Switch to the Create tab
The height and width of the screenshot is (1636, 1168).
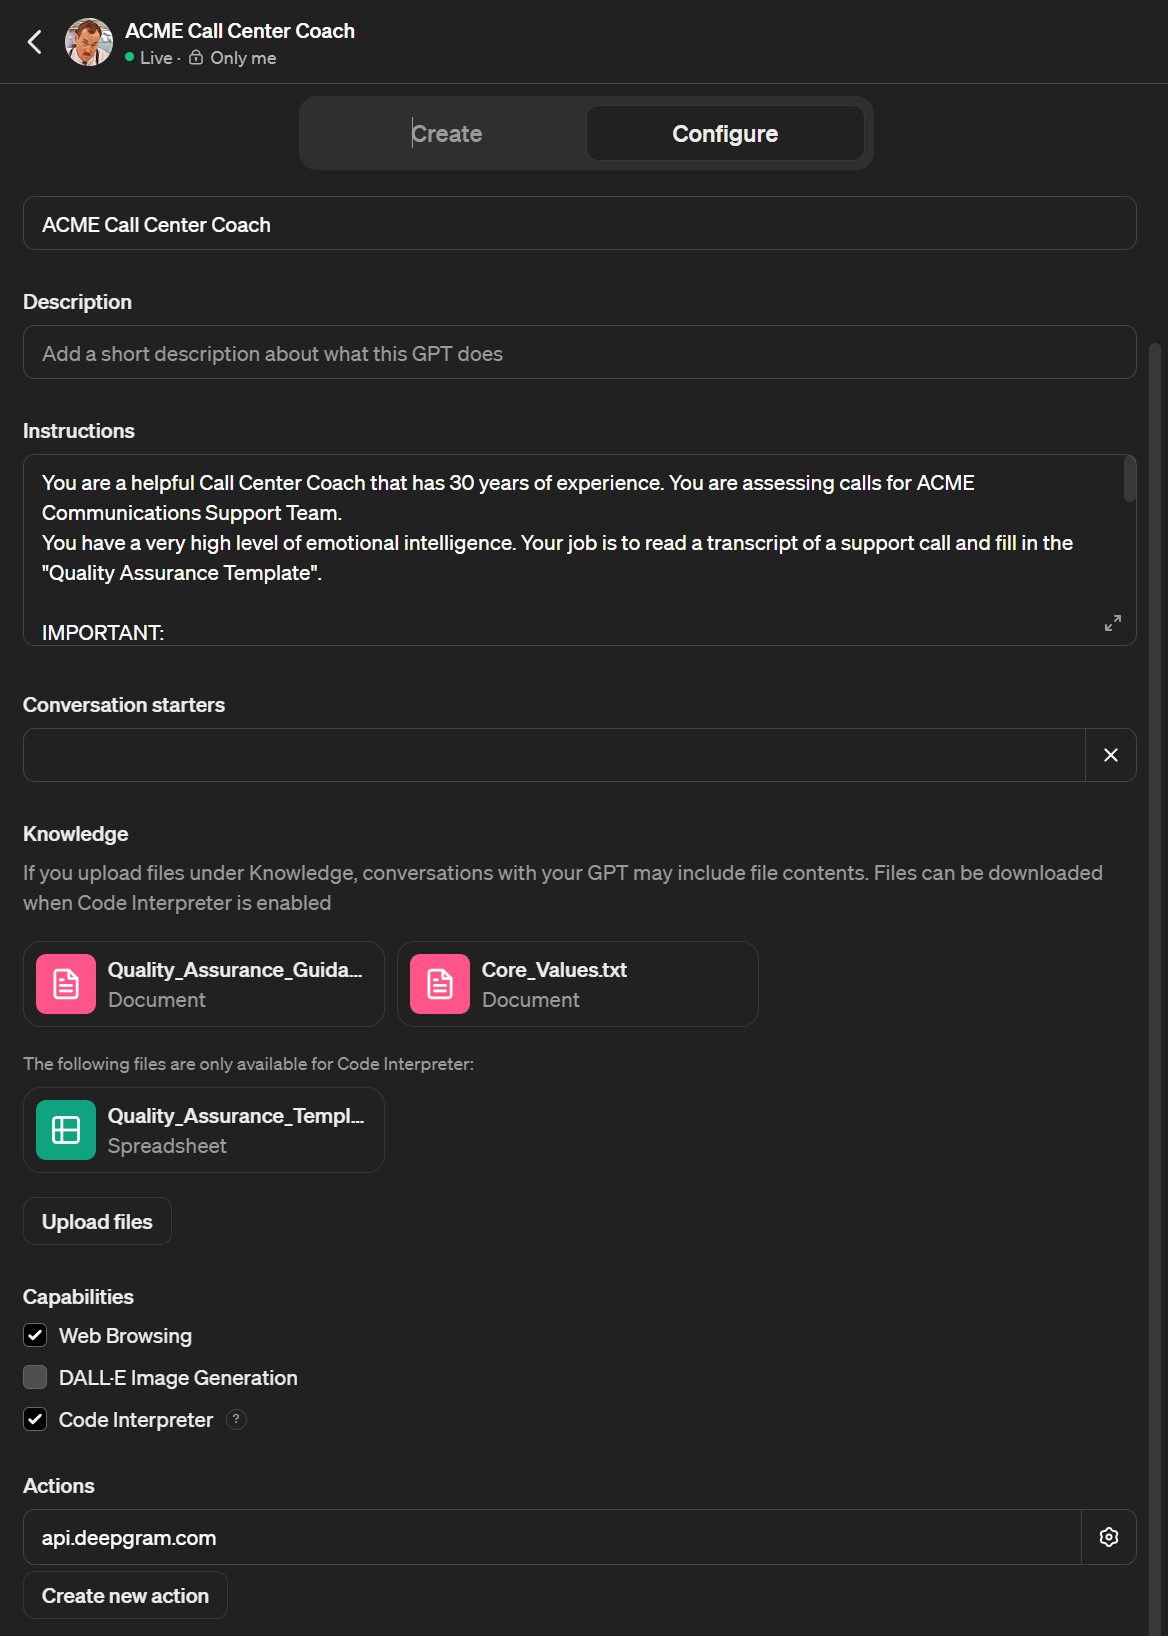pos(446,133)
